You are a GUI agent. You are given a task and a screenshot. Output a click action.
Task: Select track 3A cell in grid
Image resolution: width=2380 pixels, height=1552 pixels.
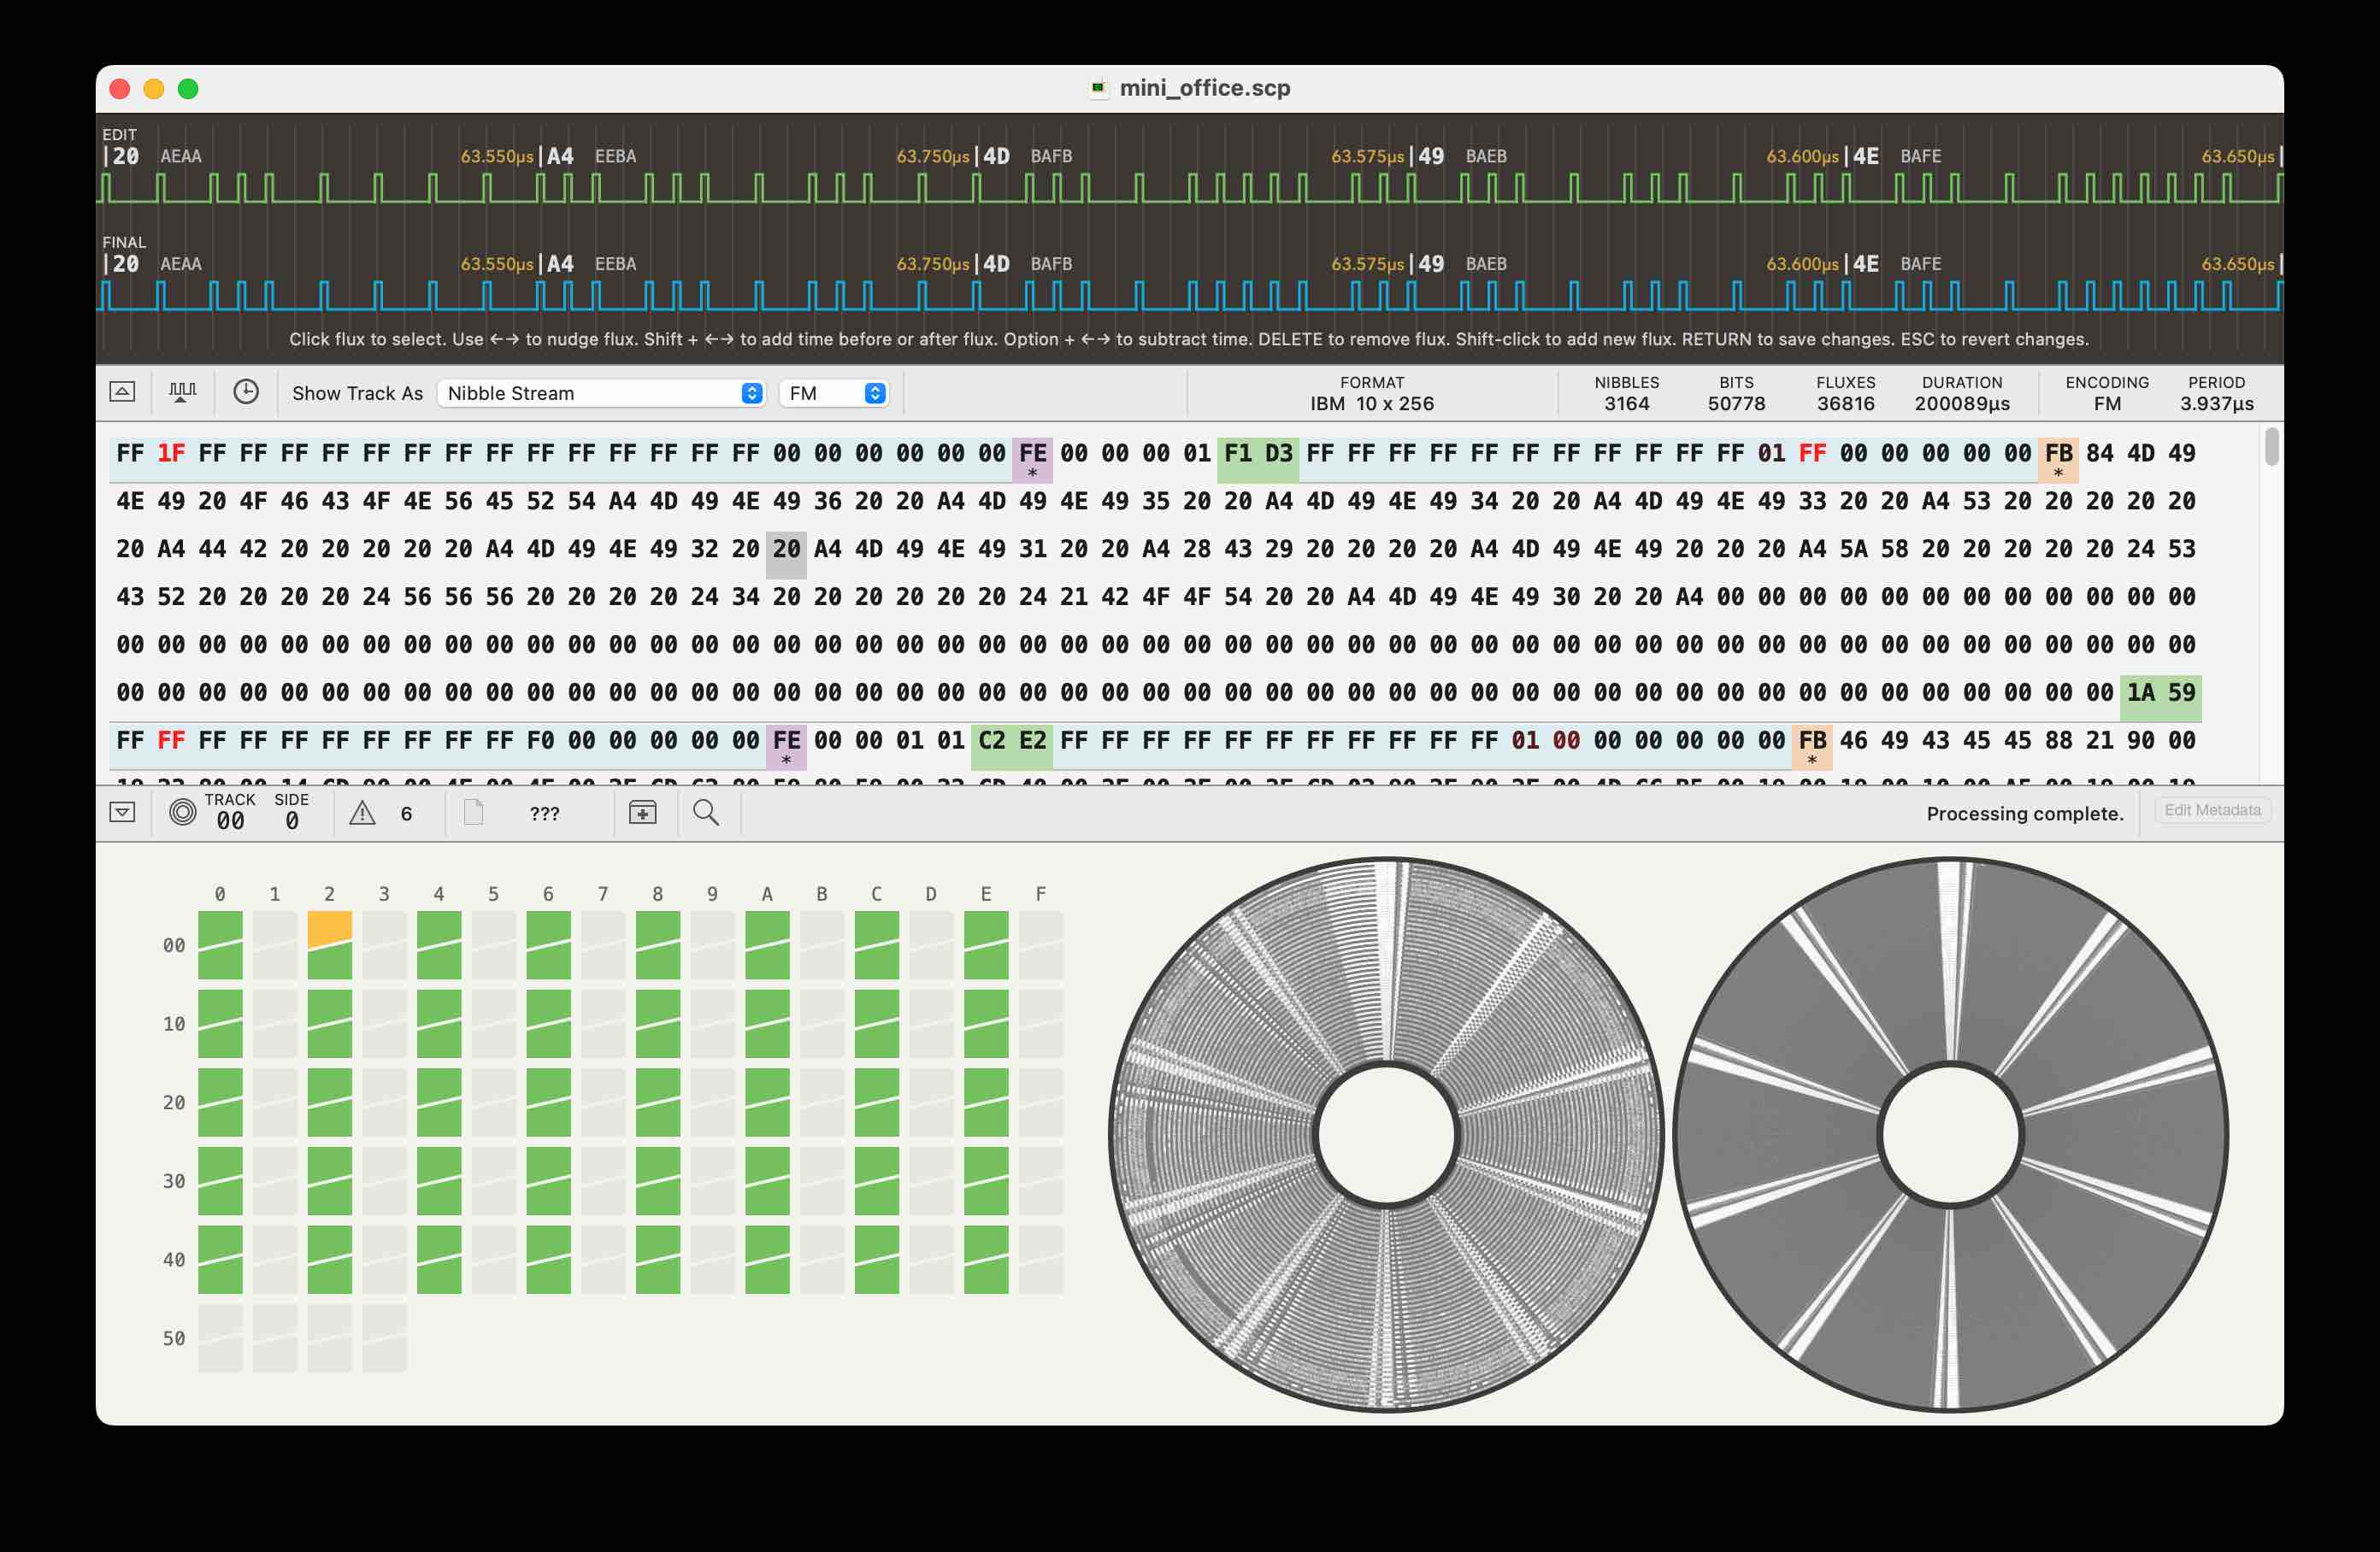(767, 1181)
